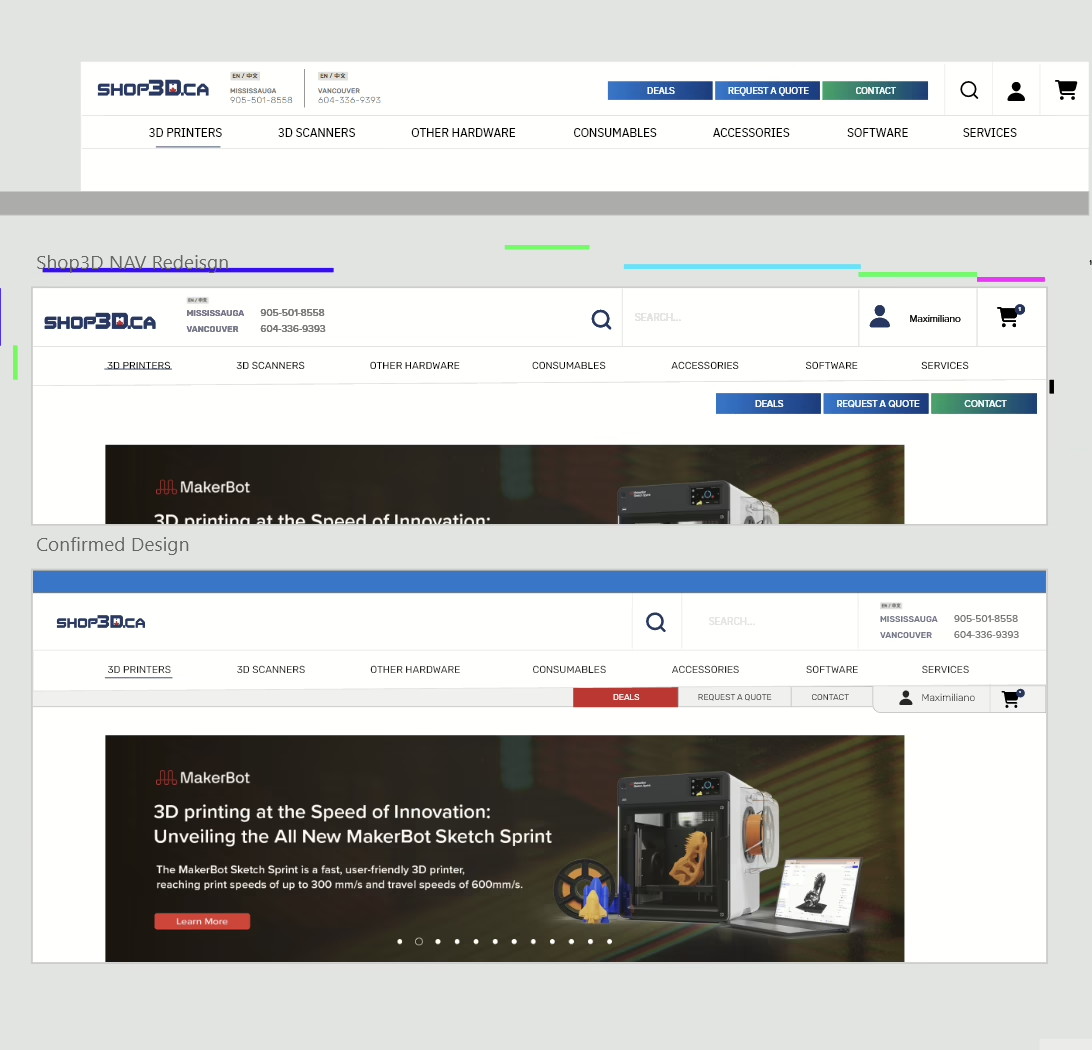Viewport: 1092px width, 1050px height.
Task: Click the search magnifier icon in Confirmed Design
Action: (x=655, y=622)
